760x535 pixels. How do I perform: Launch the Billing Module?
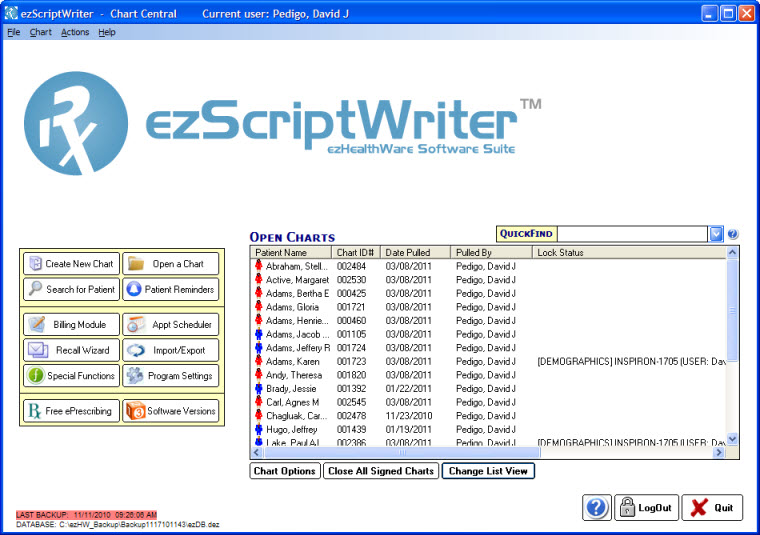(x=71, y=324)
